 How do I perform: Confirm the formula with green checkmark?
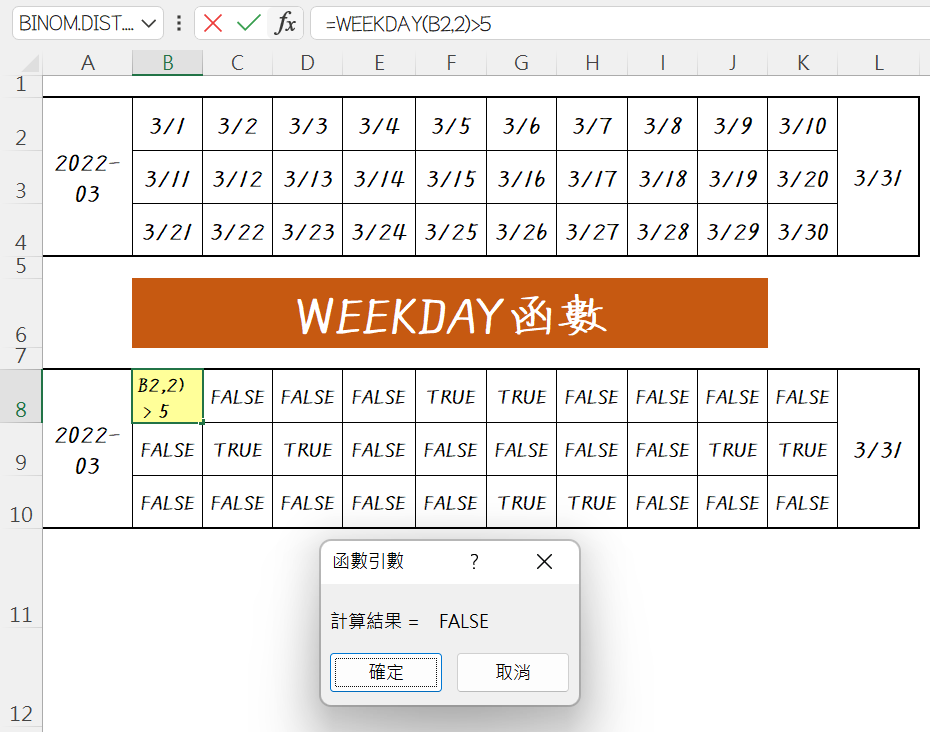click(x=249, y=24)
